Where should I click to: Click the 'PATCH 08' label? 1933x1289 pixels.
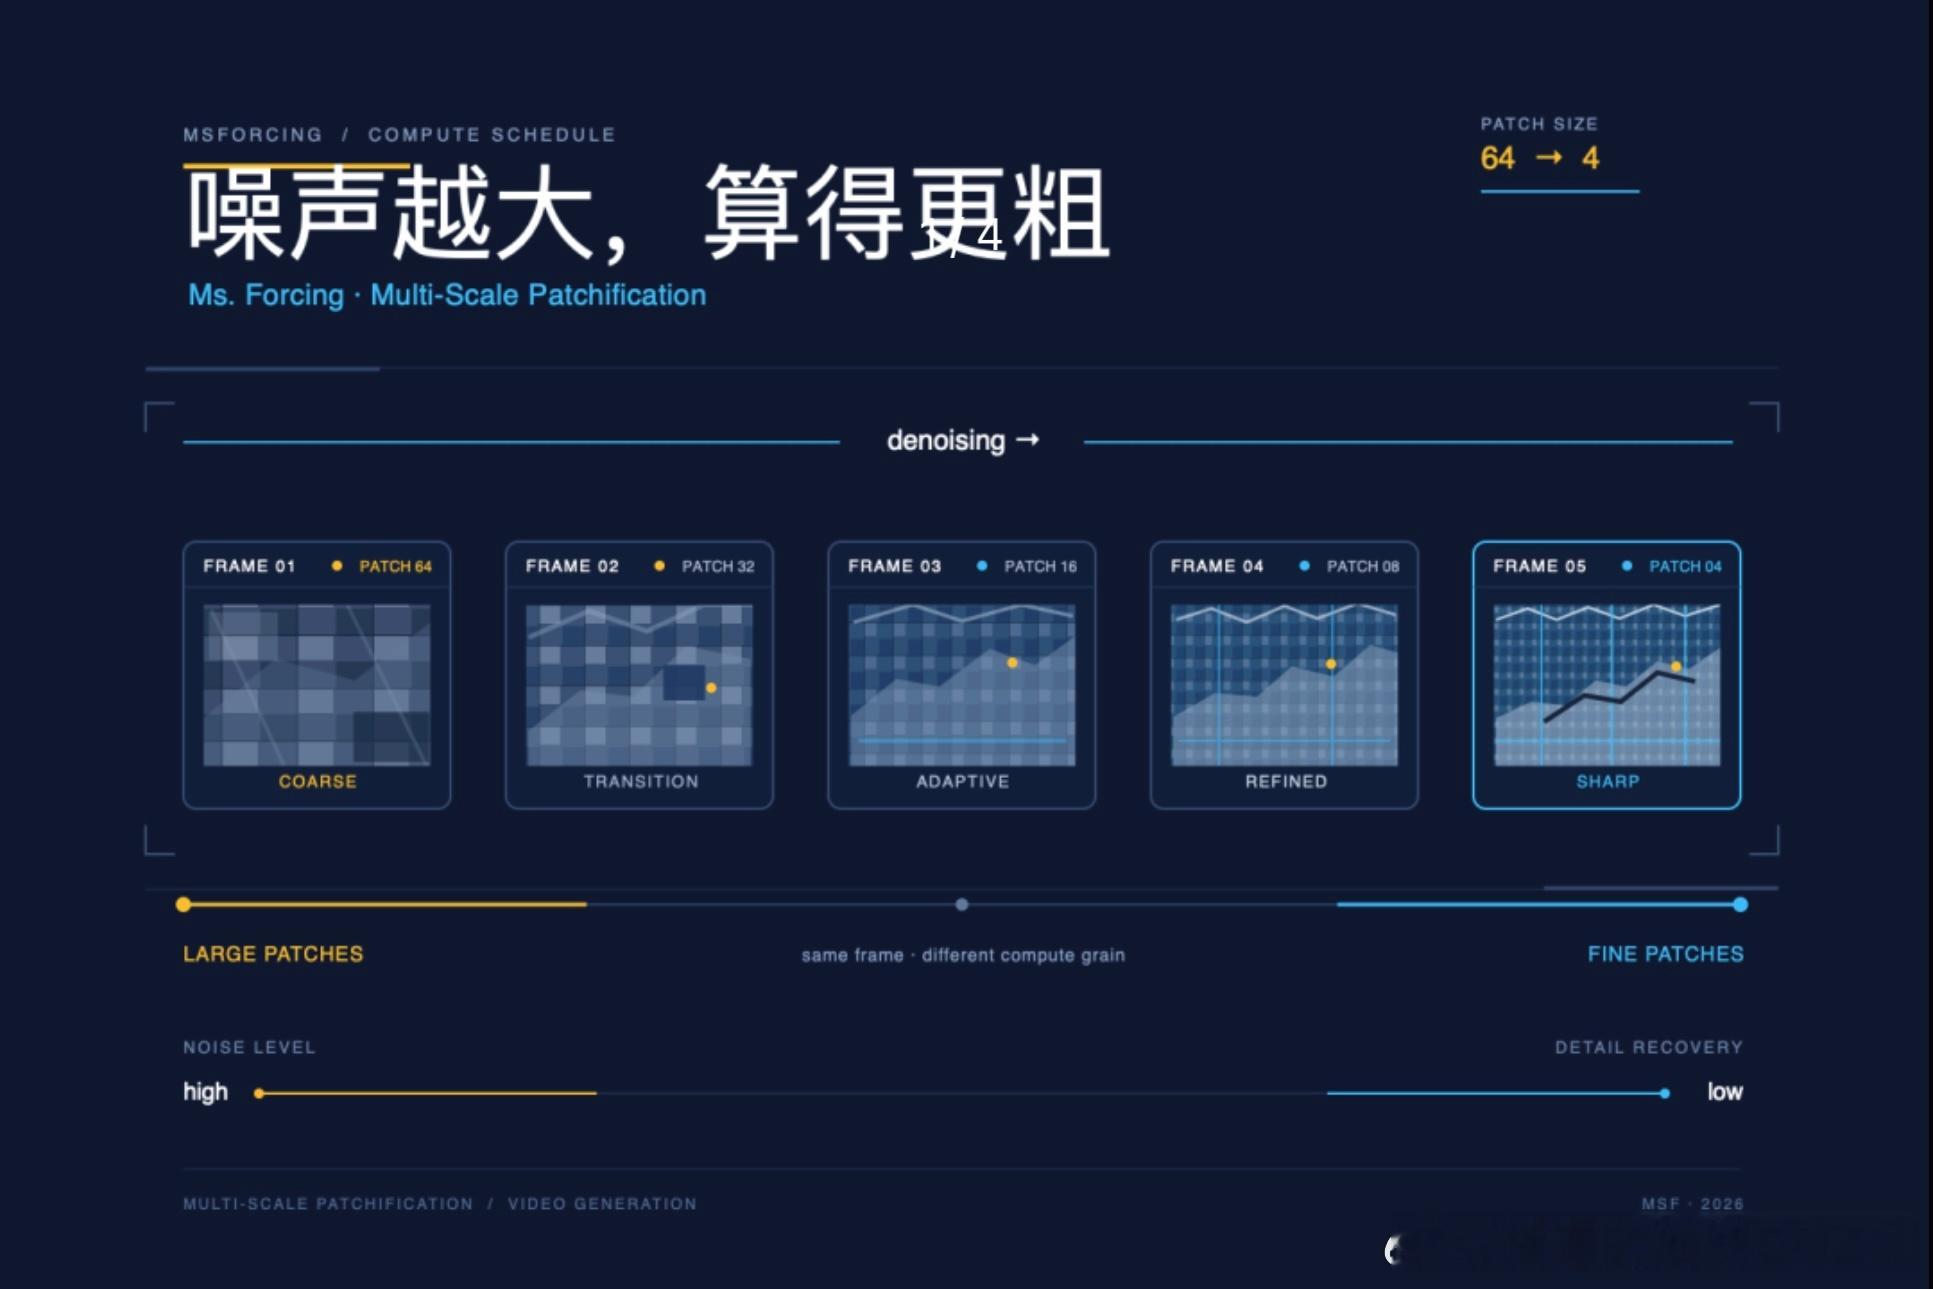(x=1363, y=566)
